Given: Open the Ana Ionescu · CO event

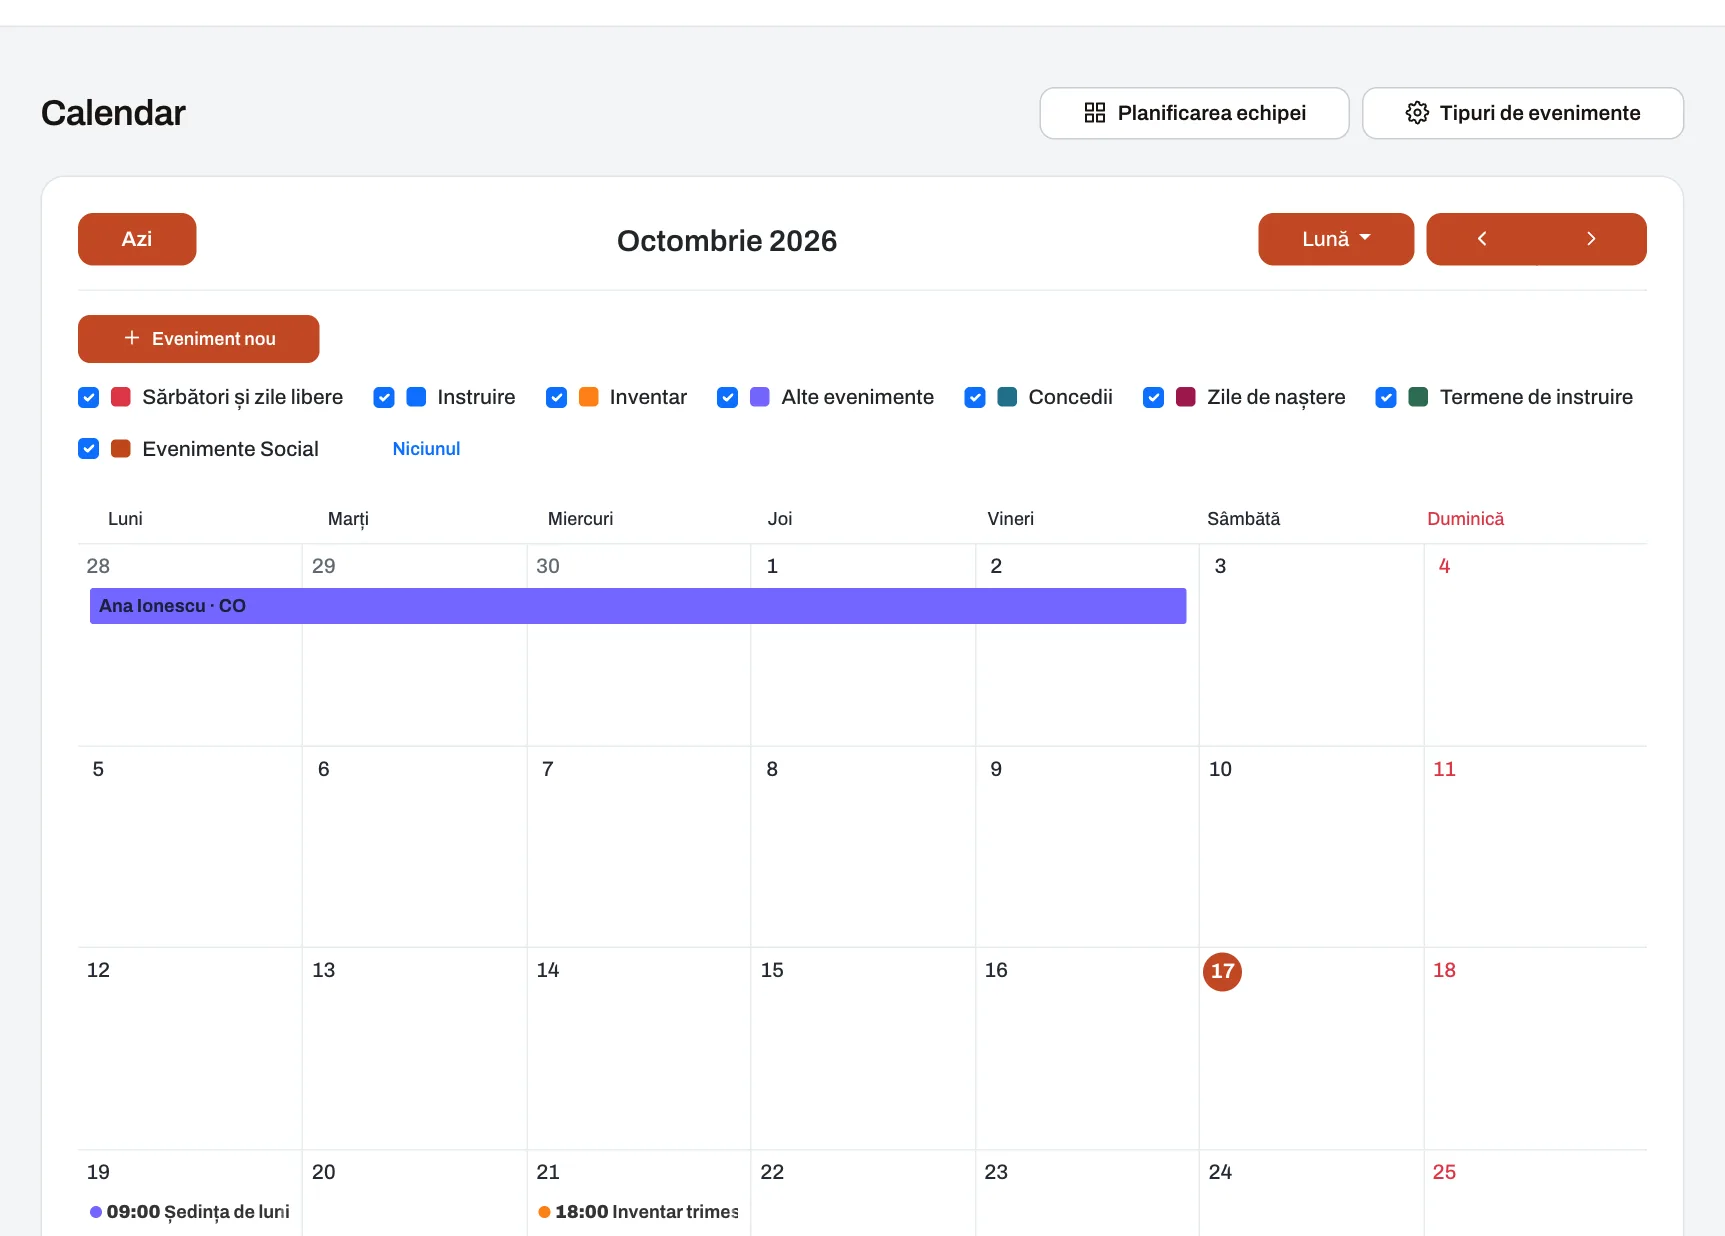Looking at the screenshot, I should pos(638,606).
